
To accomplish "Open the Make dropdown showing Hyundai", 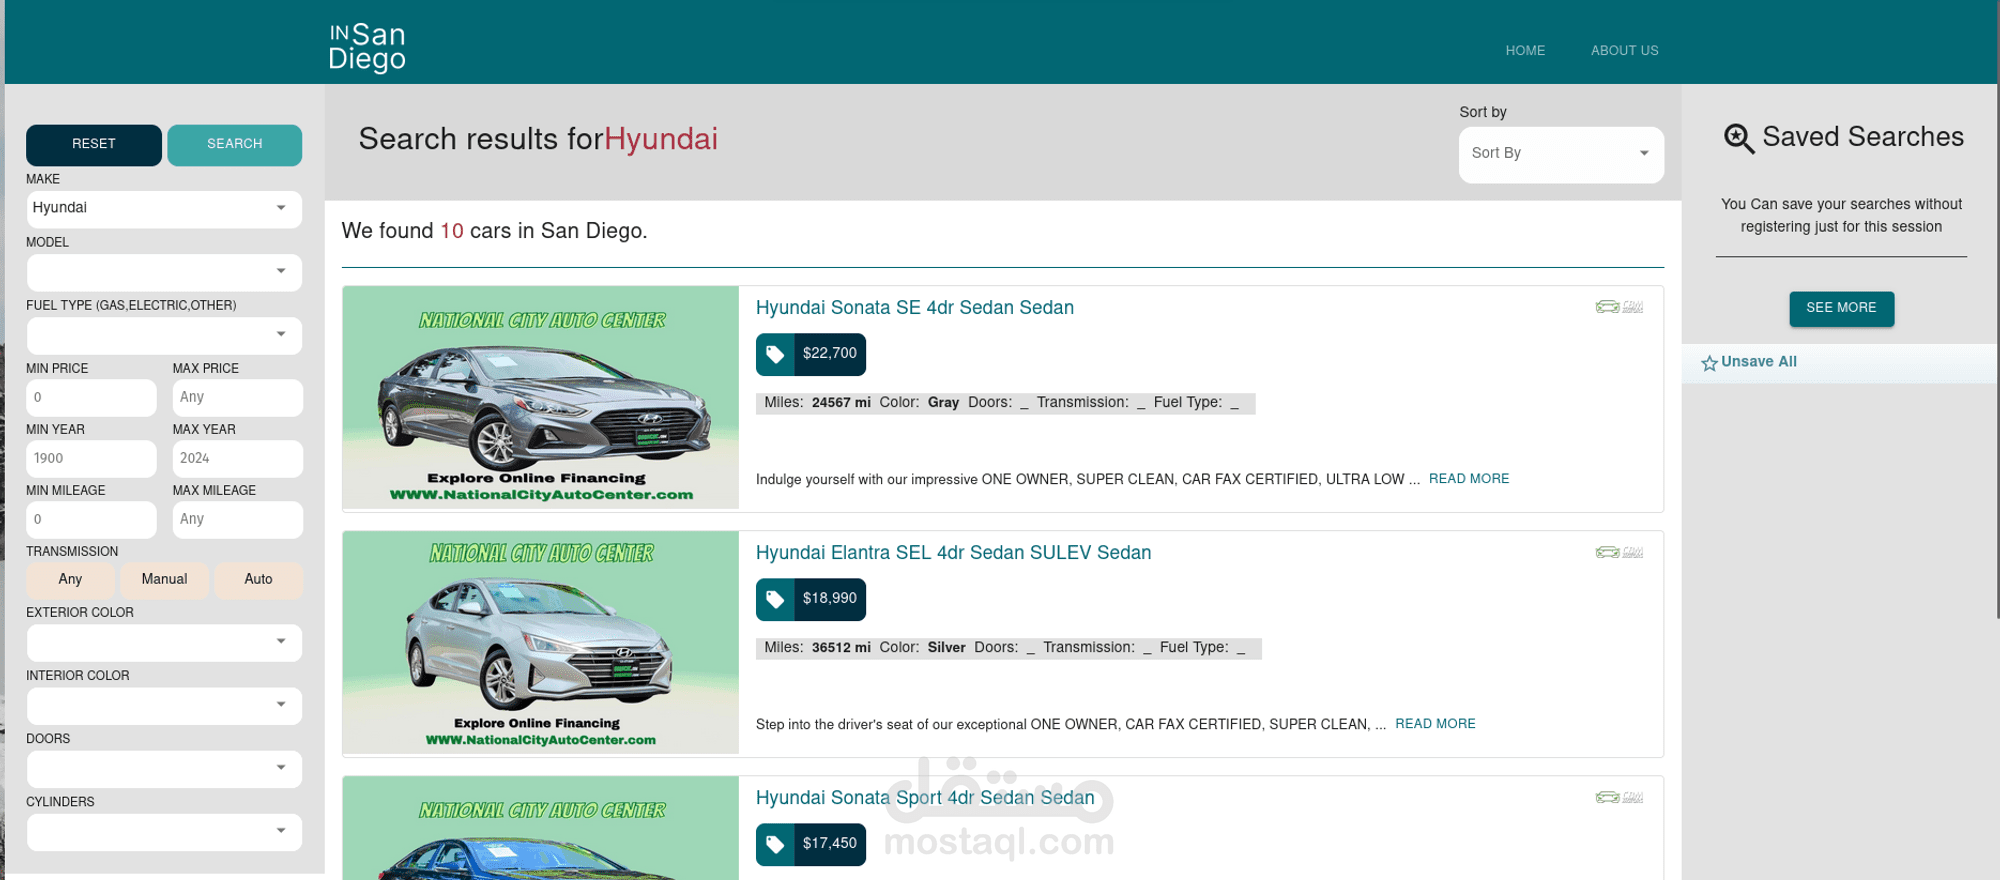I will [164, 209].
